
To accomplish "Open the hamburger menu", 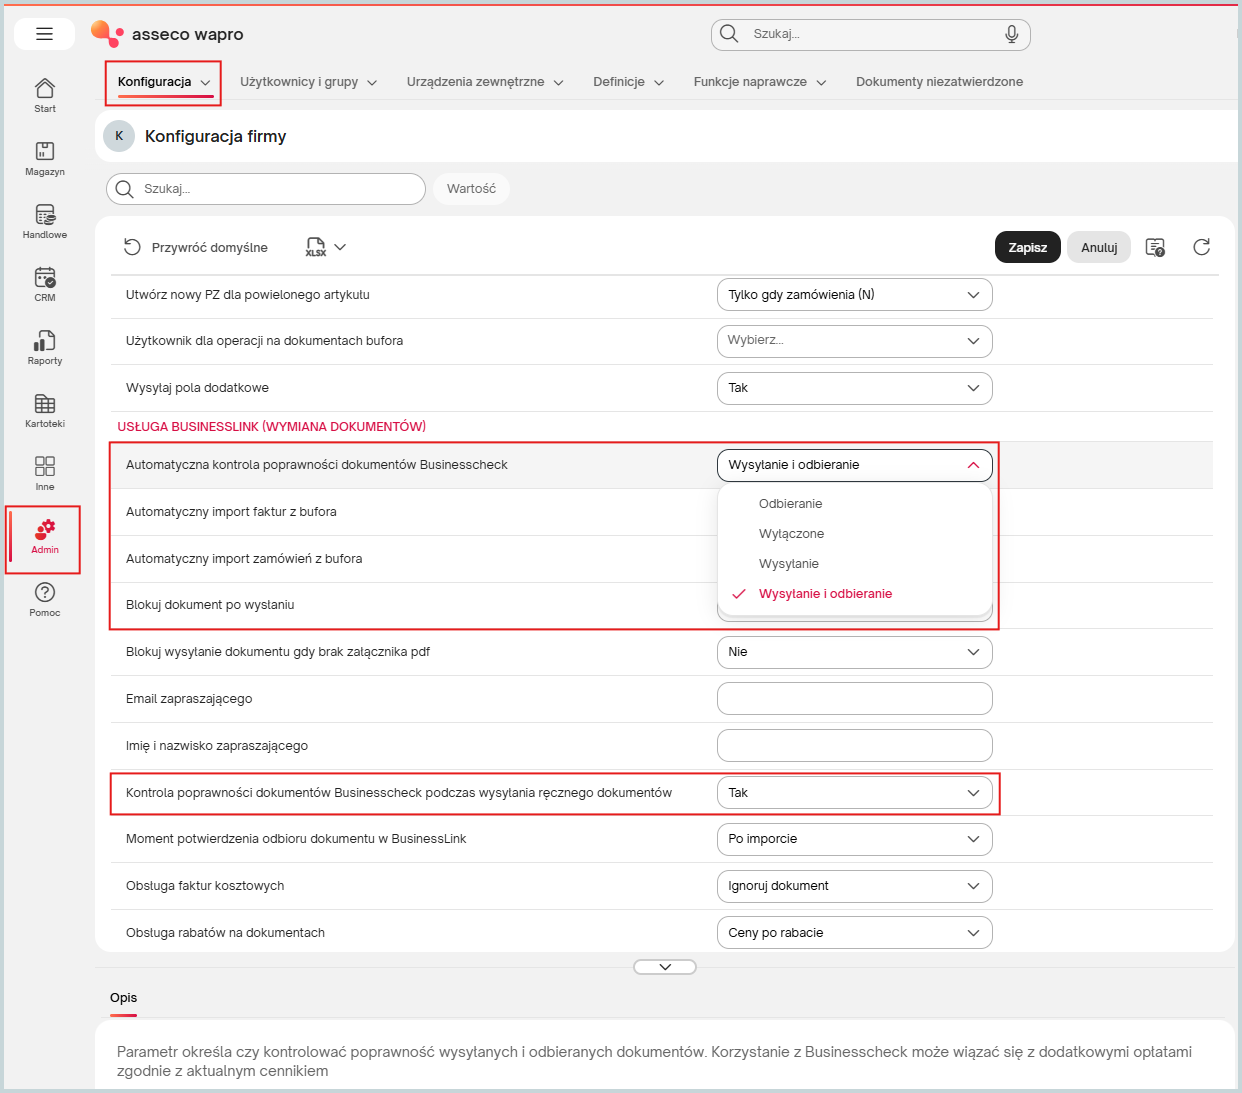I will coord(44,34).
